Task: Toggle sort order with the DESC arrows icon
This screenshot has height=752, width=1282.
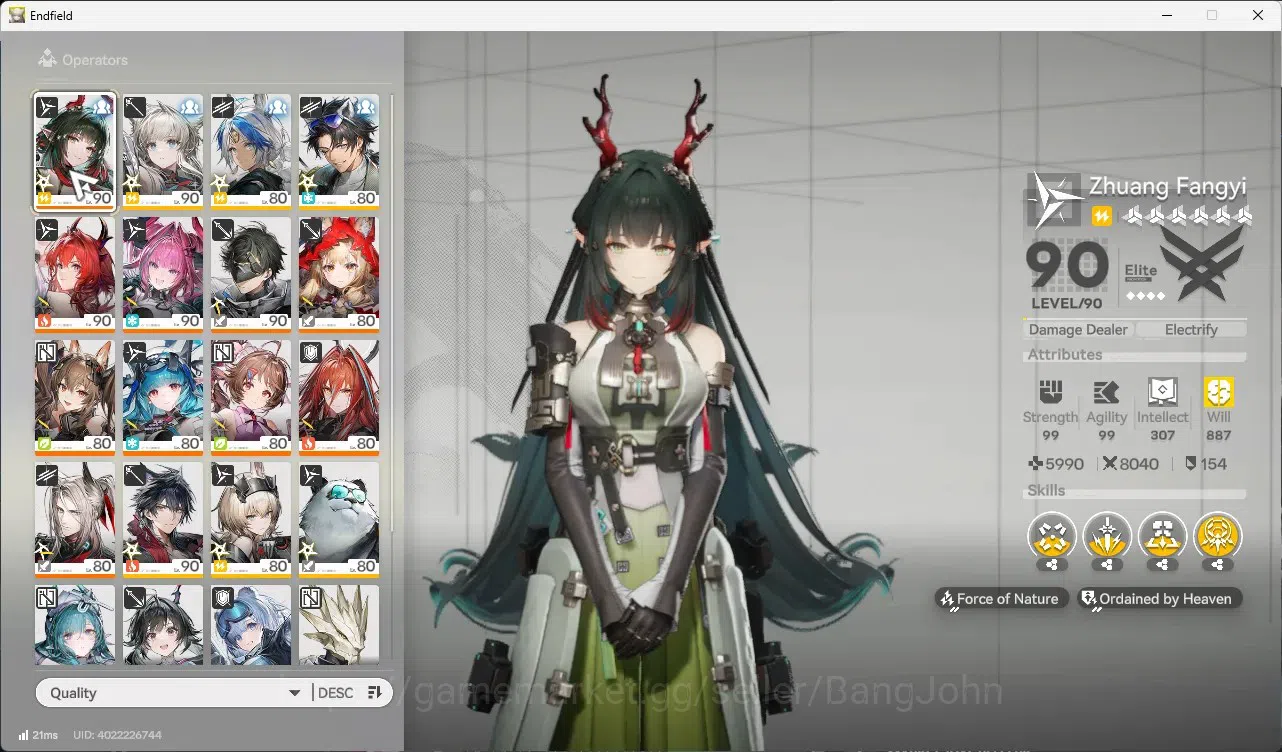Action: click(375, 693)
